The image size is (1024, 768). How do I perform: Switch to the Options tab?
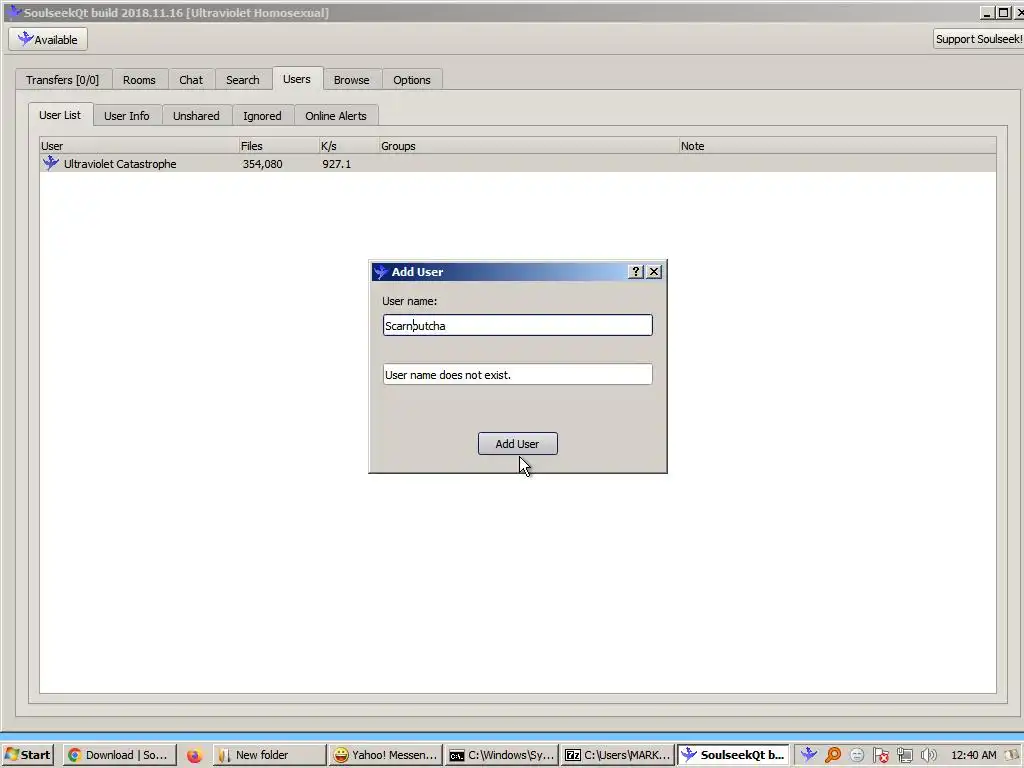(411, 80)
